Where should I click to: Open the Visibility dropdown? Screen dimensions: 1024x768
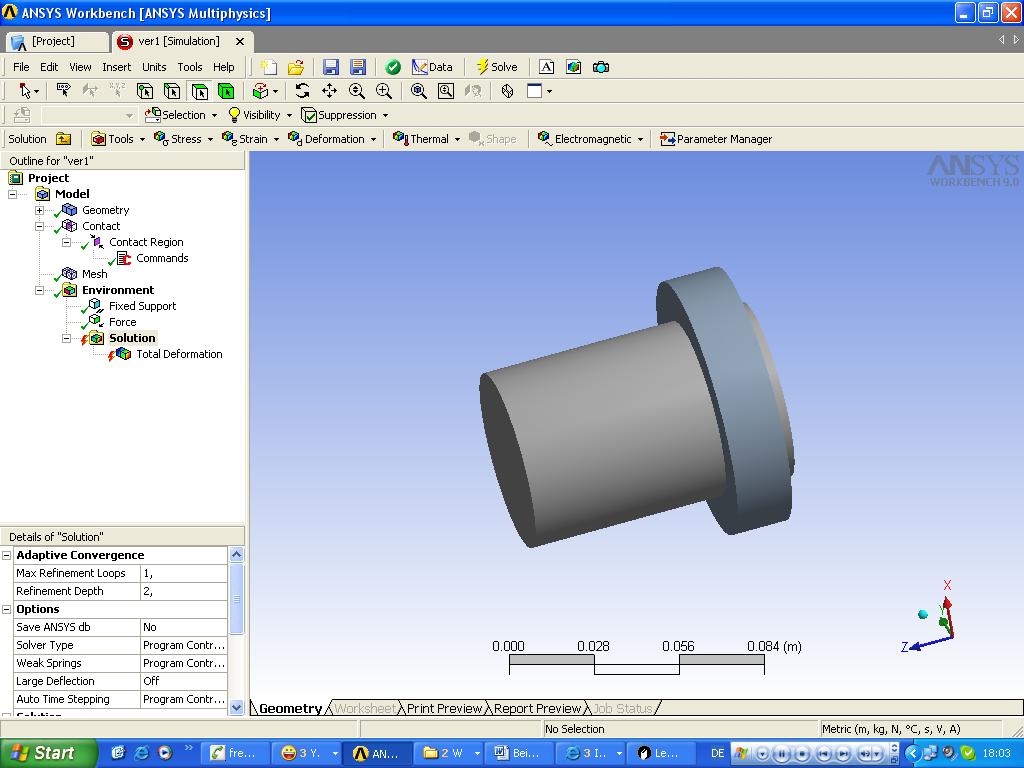click(x=260, y=115)
